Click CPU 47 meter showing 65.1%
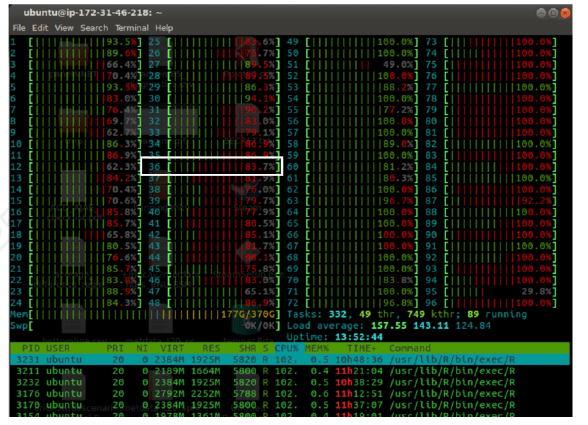Viewport: 588px width, 425px height. click(x=214, y=292)
